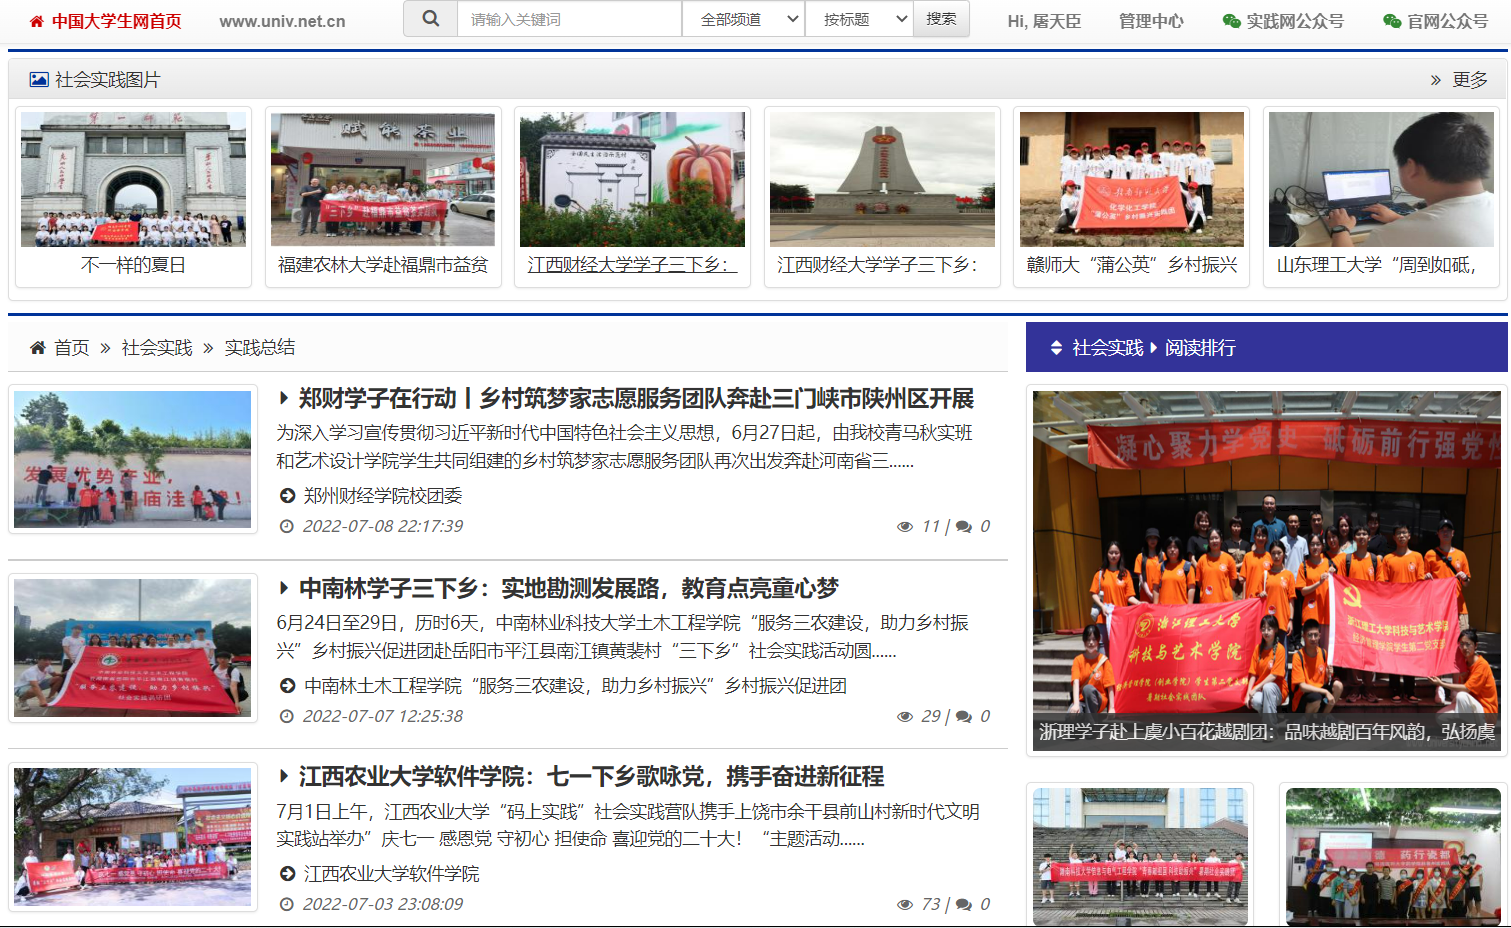Open the 全部频道 channel dropdown
1511x928 pixels.
[x=743, y=19]
